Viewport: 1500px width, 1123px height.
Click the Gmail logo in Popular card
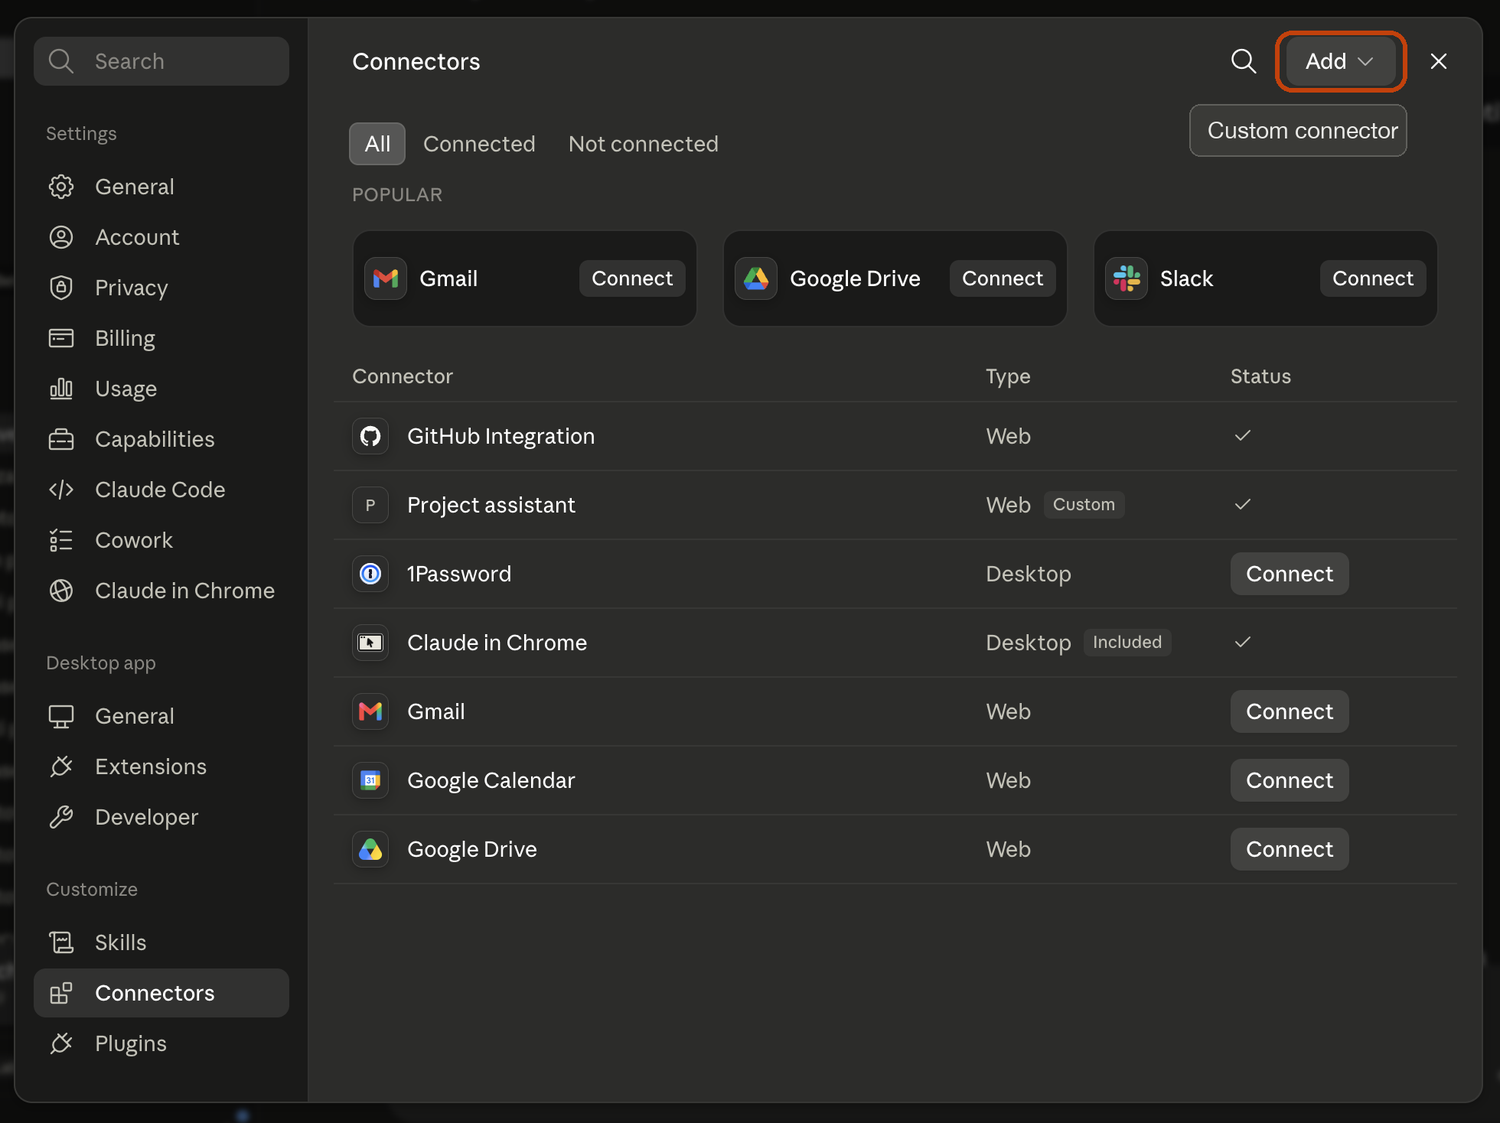coord(386,278)
